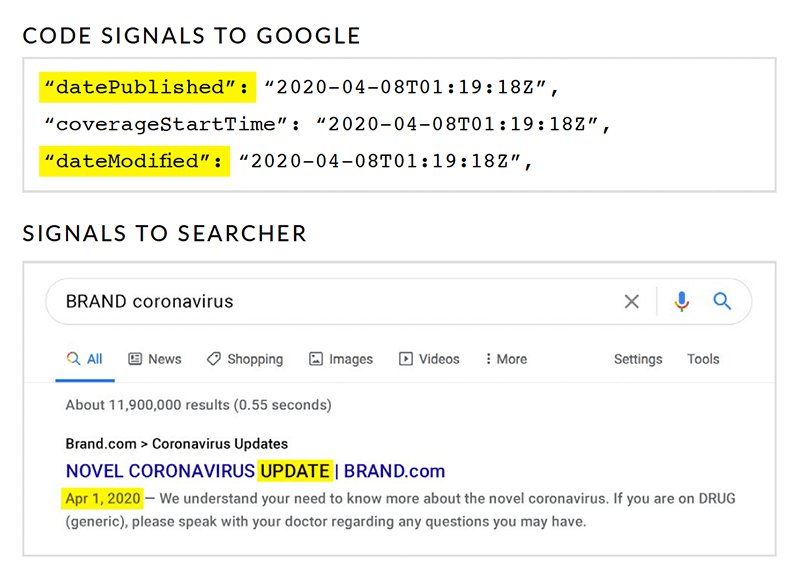
Task: Open the NOVEL CORONAVIRUS UPDATE result link
Action: [x=255, y=471]
